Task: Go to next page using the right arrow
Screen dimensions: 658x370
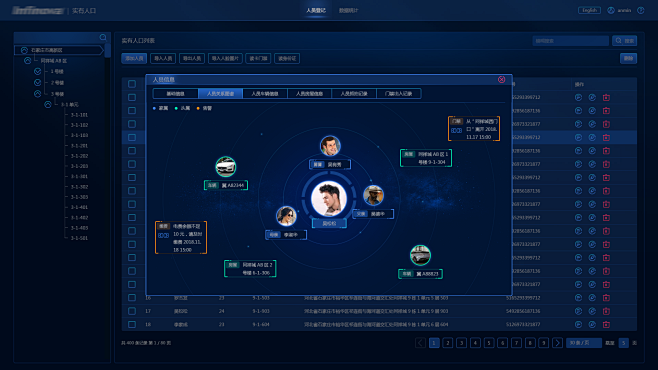Action: pyautogui.click(x=557, y=343)
